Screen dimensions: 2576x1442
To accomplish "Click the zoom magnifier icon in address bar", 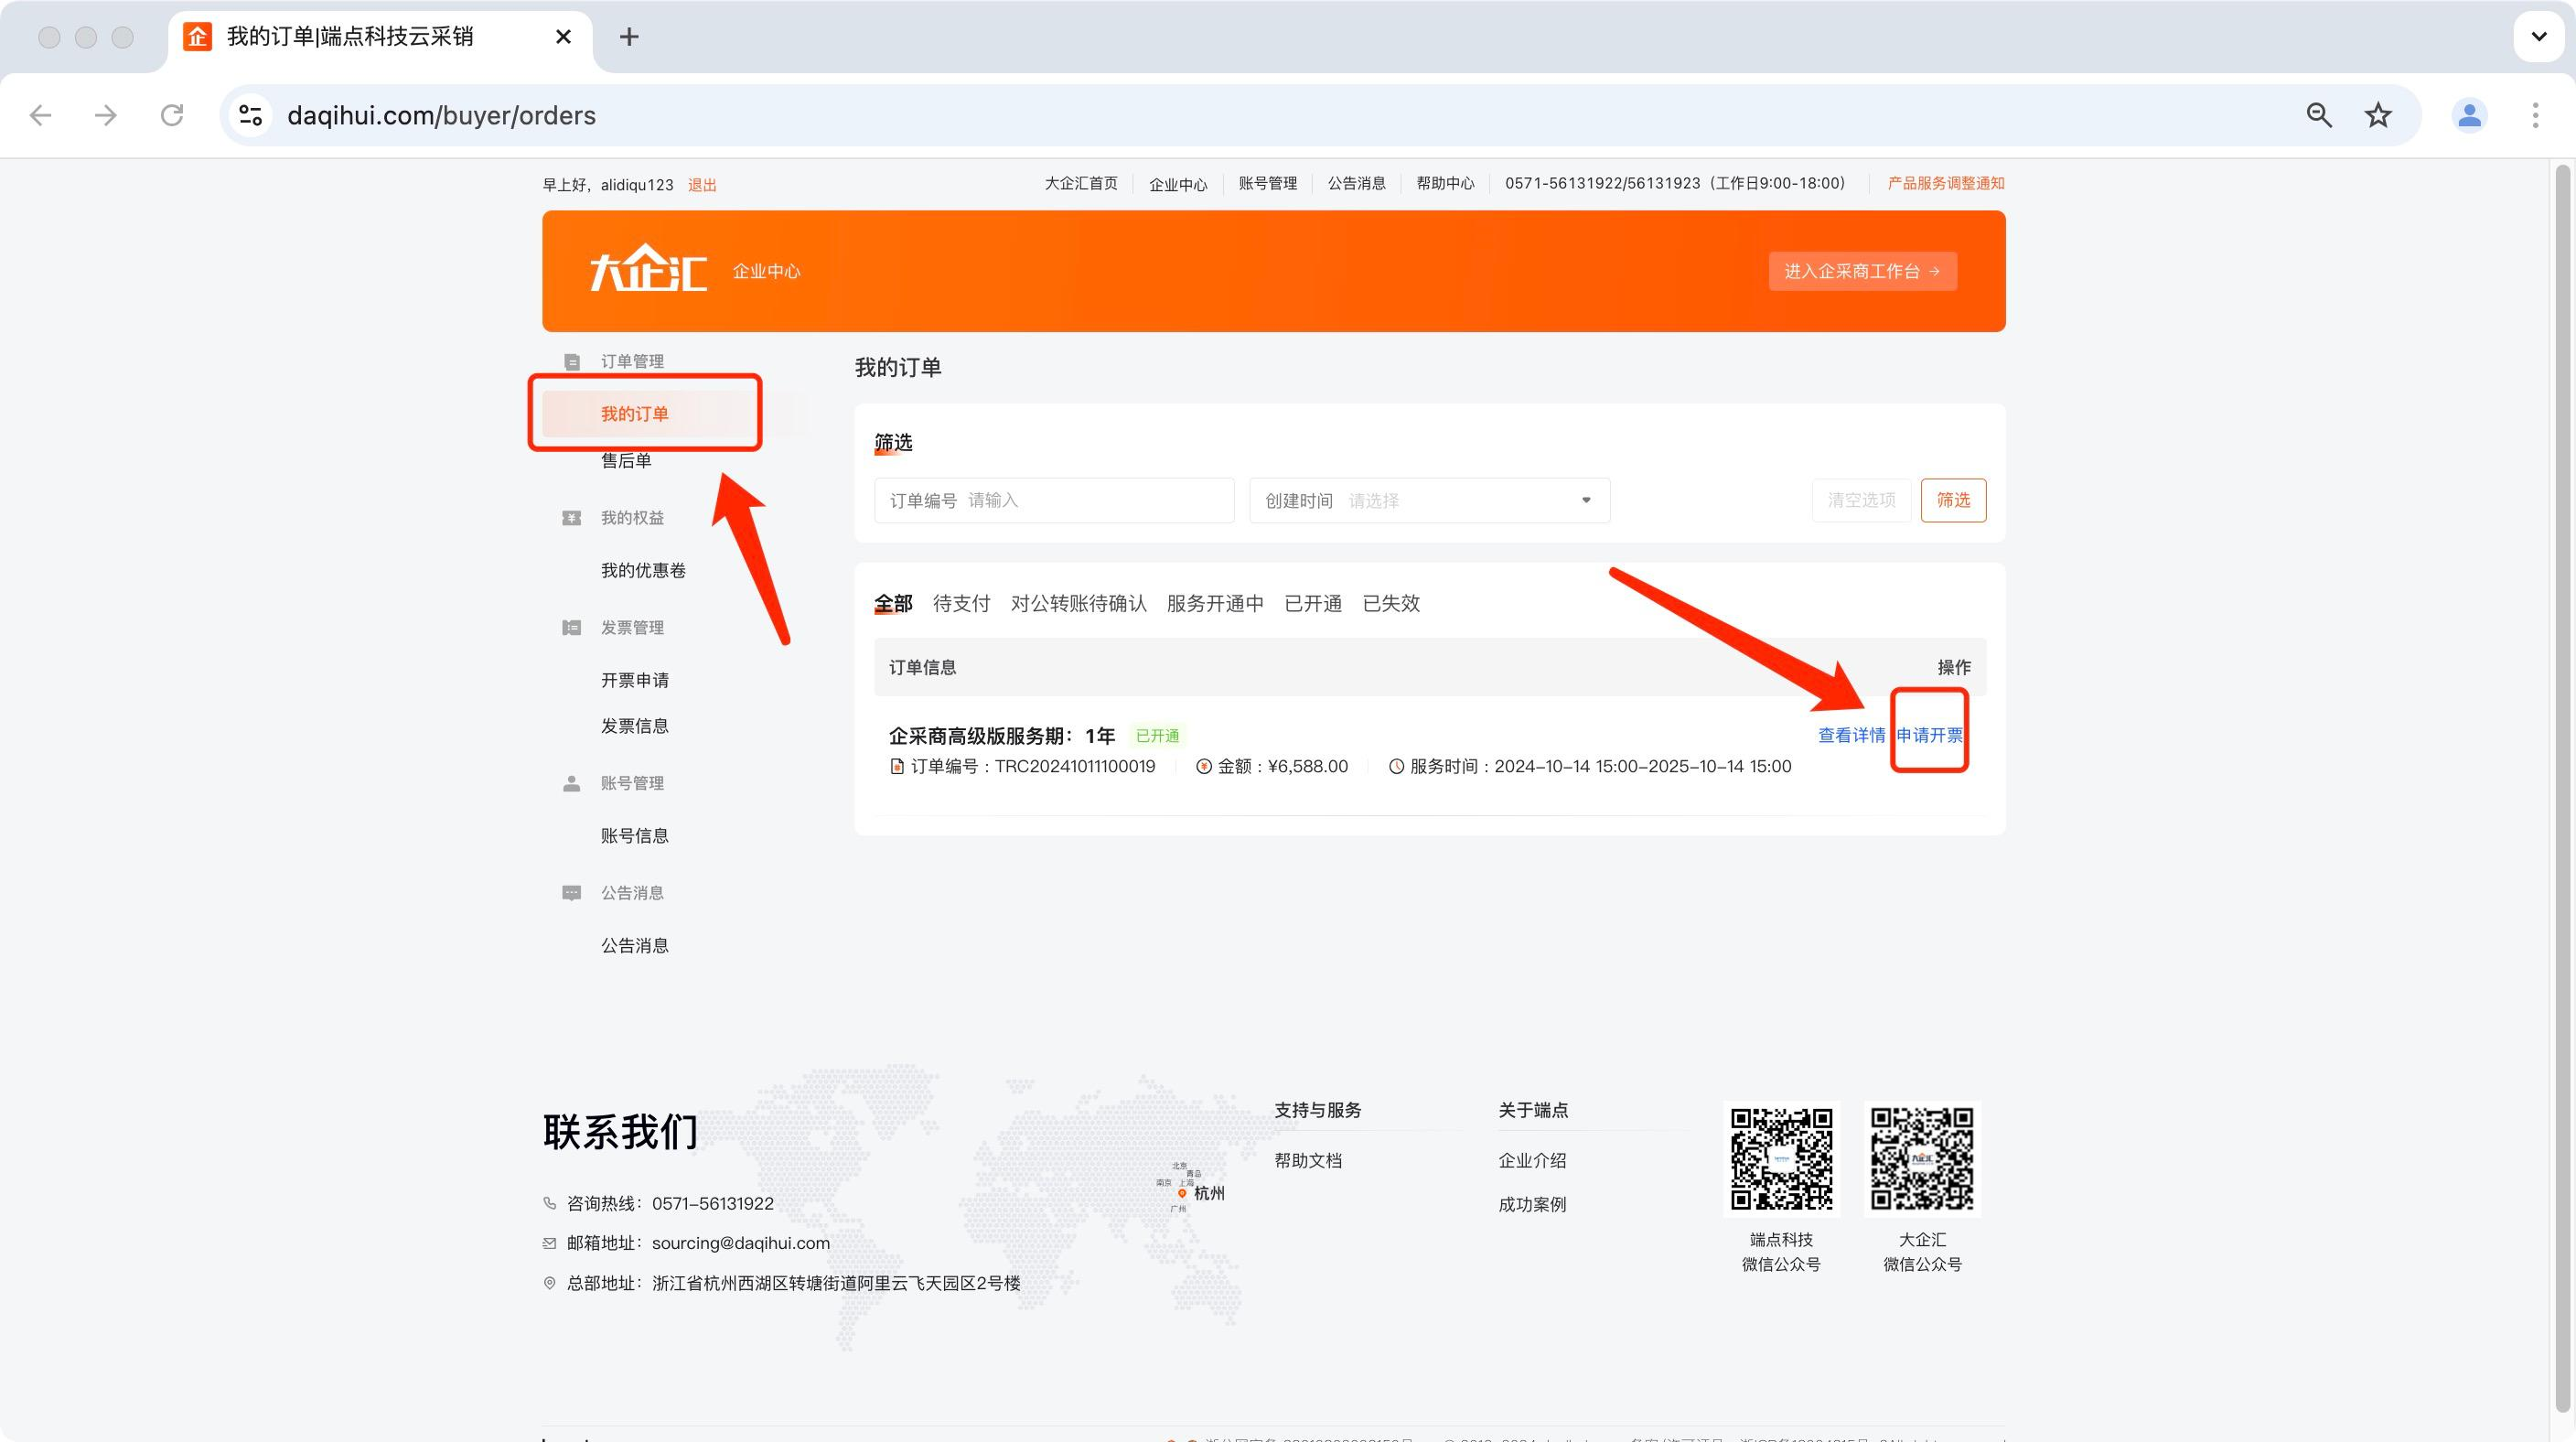I will pos(2319,115).
